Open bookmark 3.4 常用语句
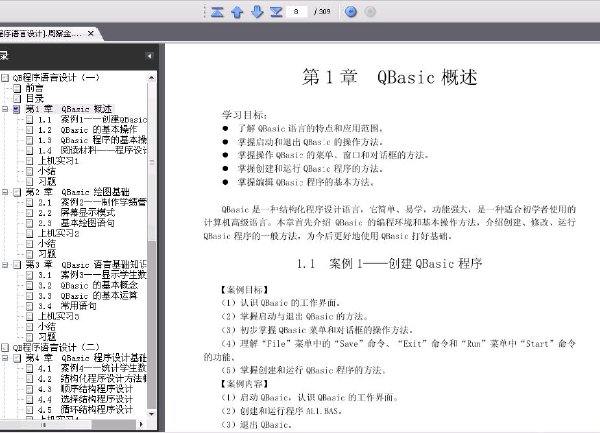This screenshot has width=600, height=433. tap(67, 306)
